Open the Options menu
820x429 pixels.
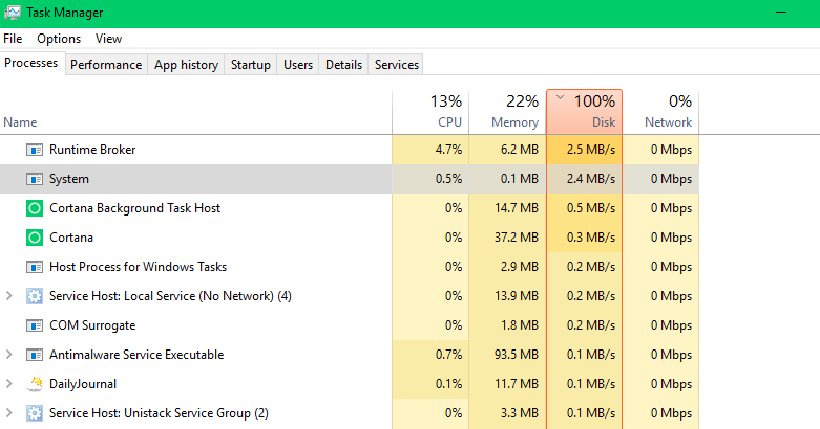[x=59, y=39]
